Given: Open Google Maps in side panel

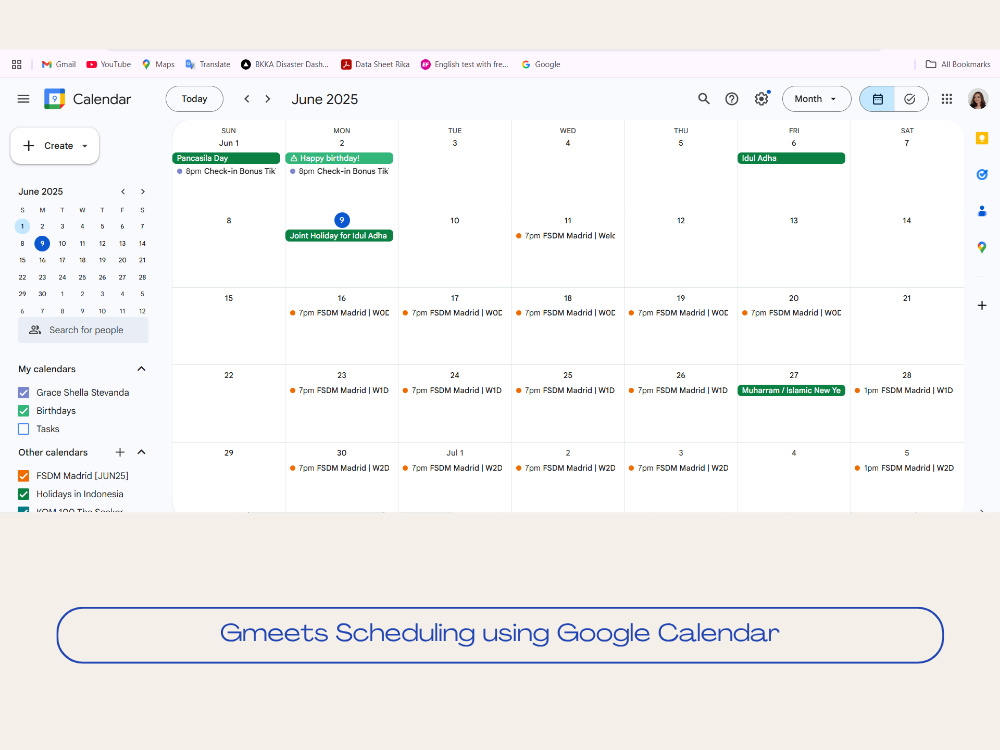Looking at the screenshot, I should [982, 247].
